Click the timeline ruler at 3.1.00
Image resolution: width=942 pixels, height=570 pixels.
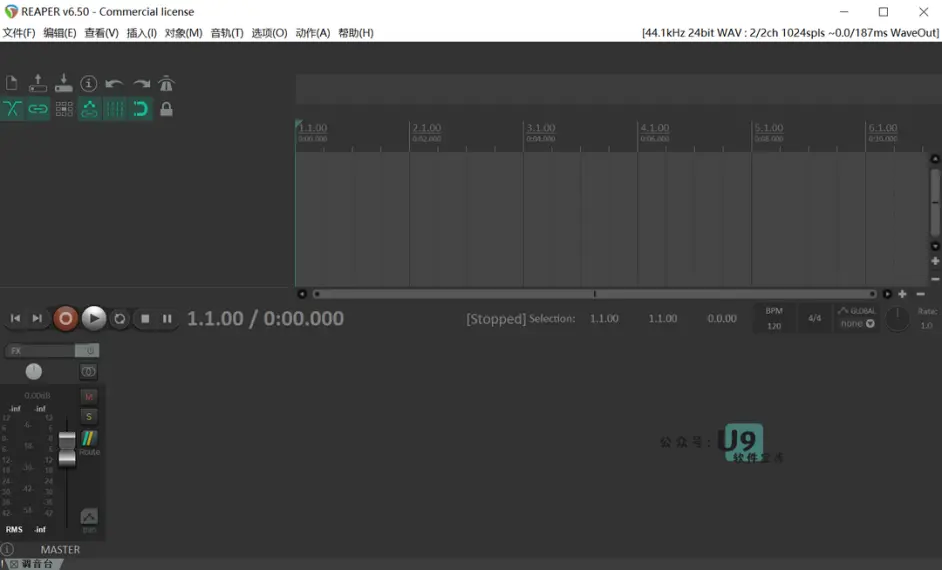point(541,128)
